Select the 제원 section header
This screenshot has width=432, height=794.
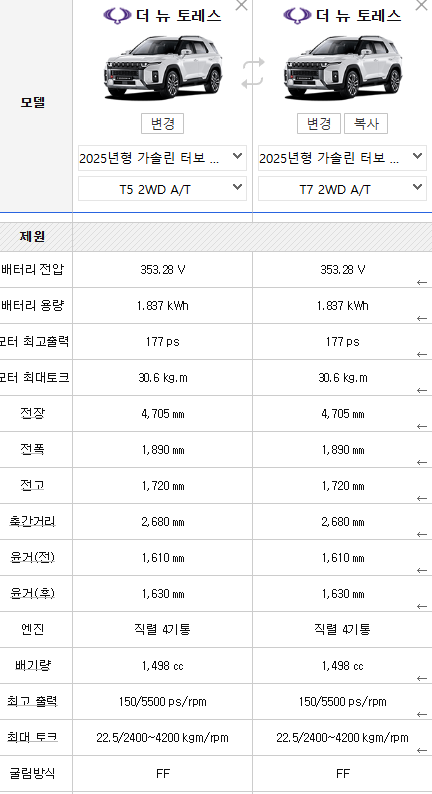click(32, 236)
